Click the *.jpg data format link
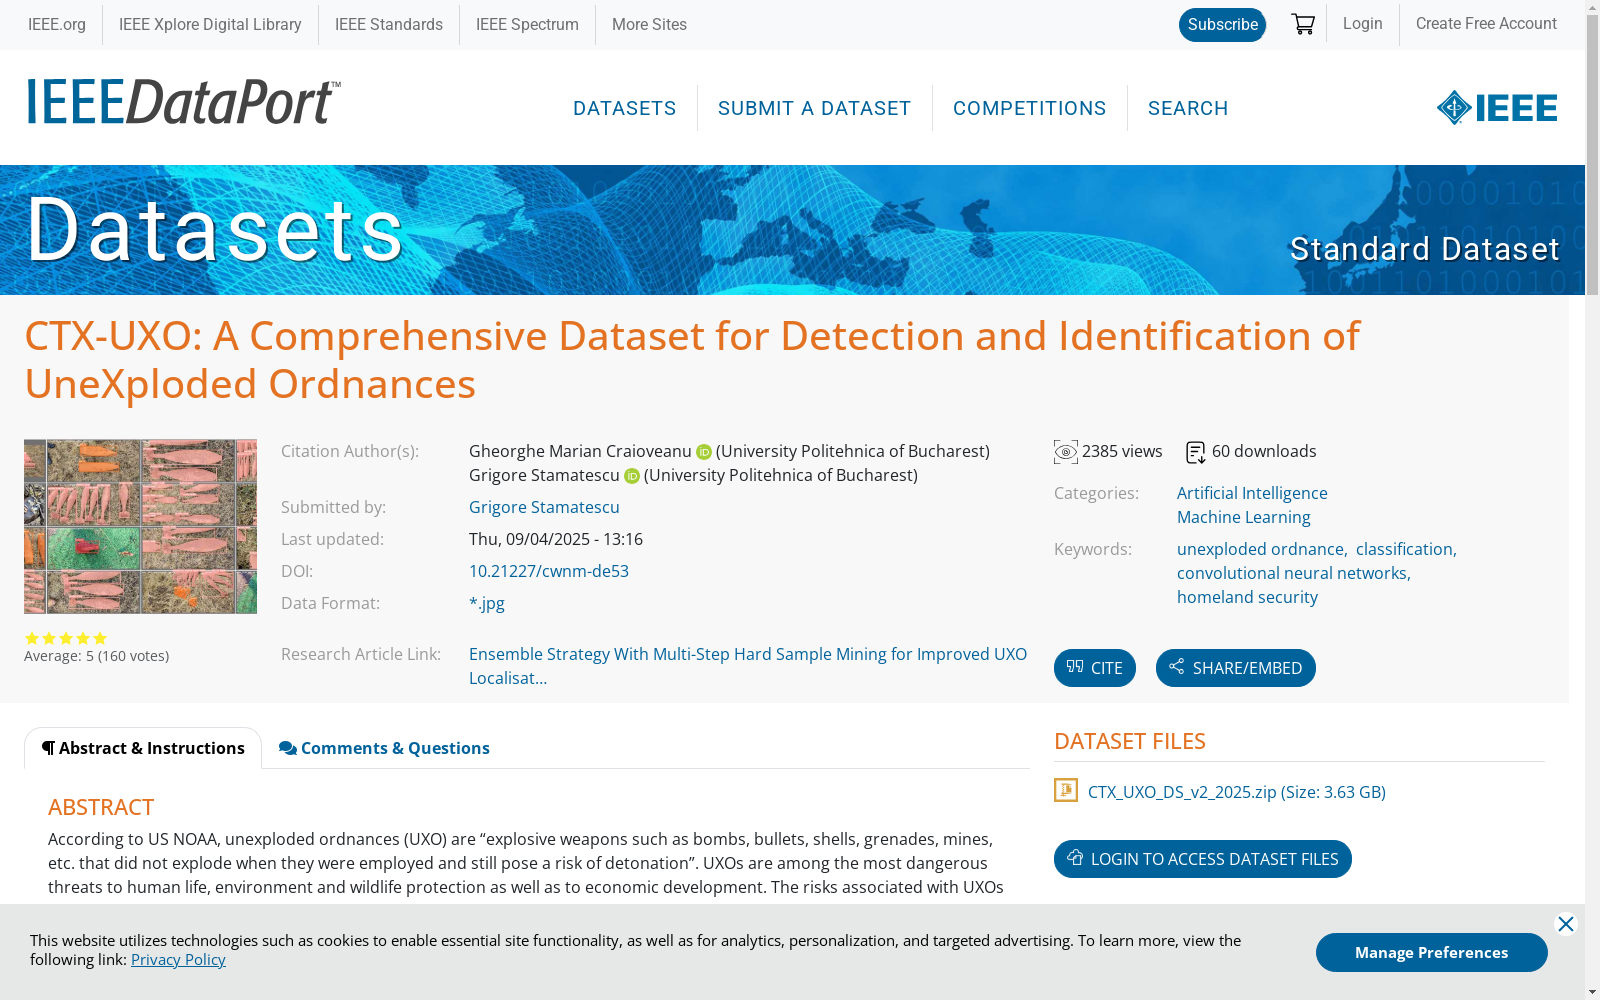This screenshot has height=1000, width=1600. point(487,603)
